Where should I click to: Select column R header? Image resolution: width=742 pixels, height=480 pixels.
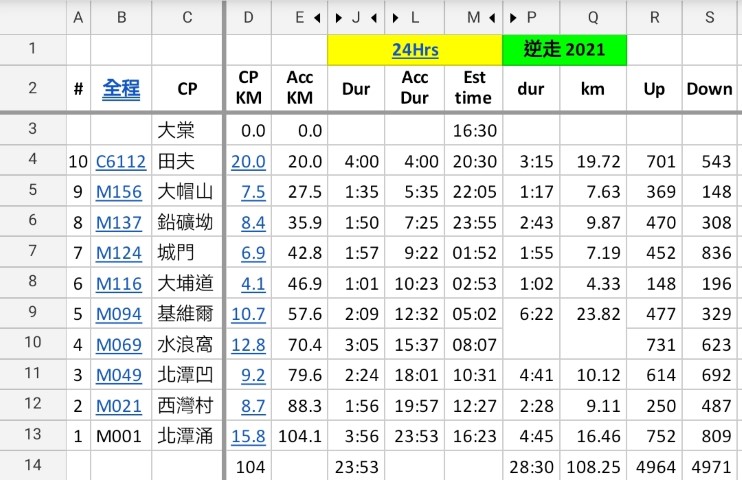click(654, 18)
